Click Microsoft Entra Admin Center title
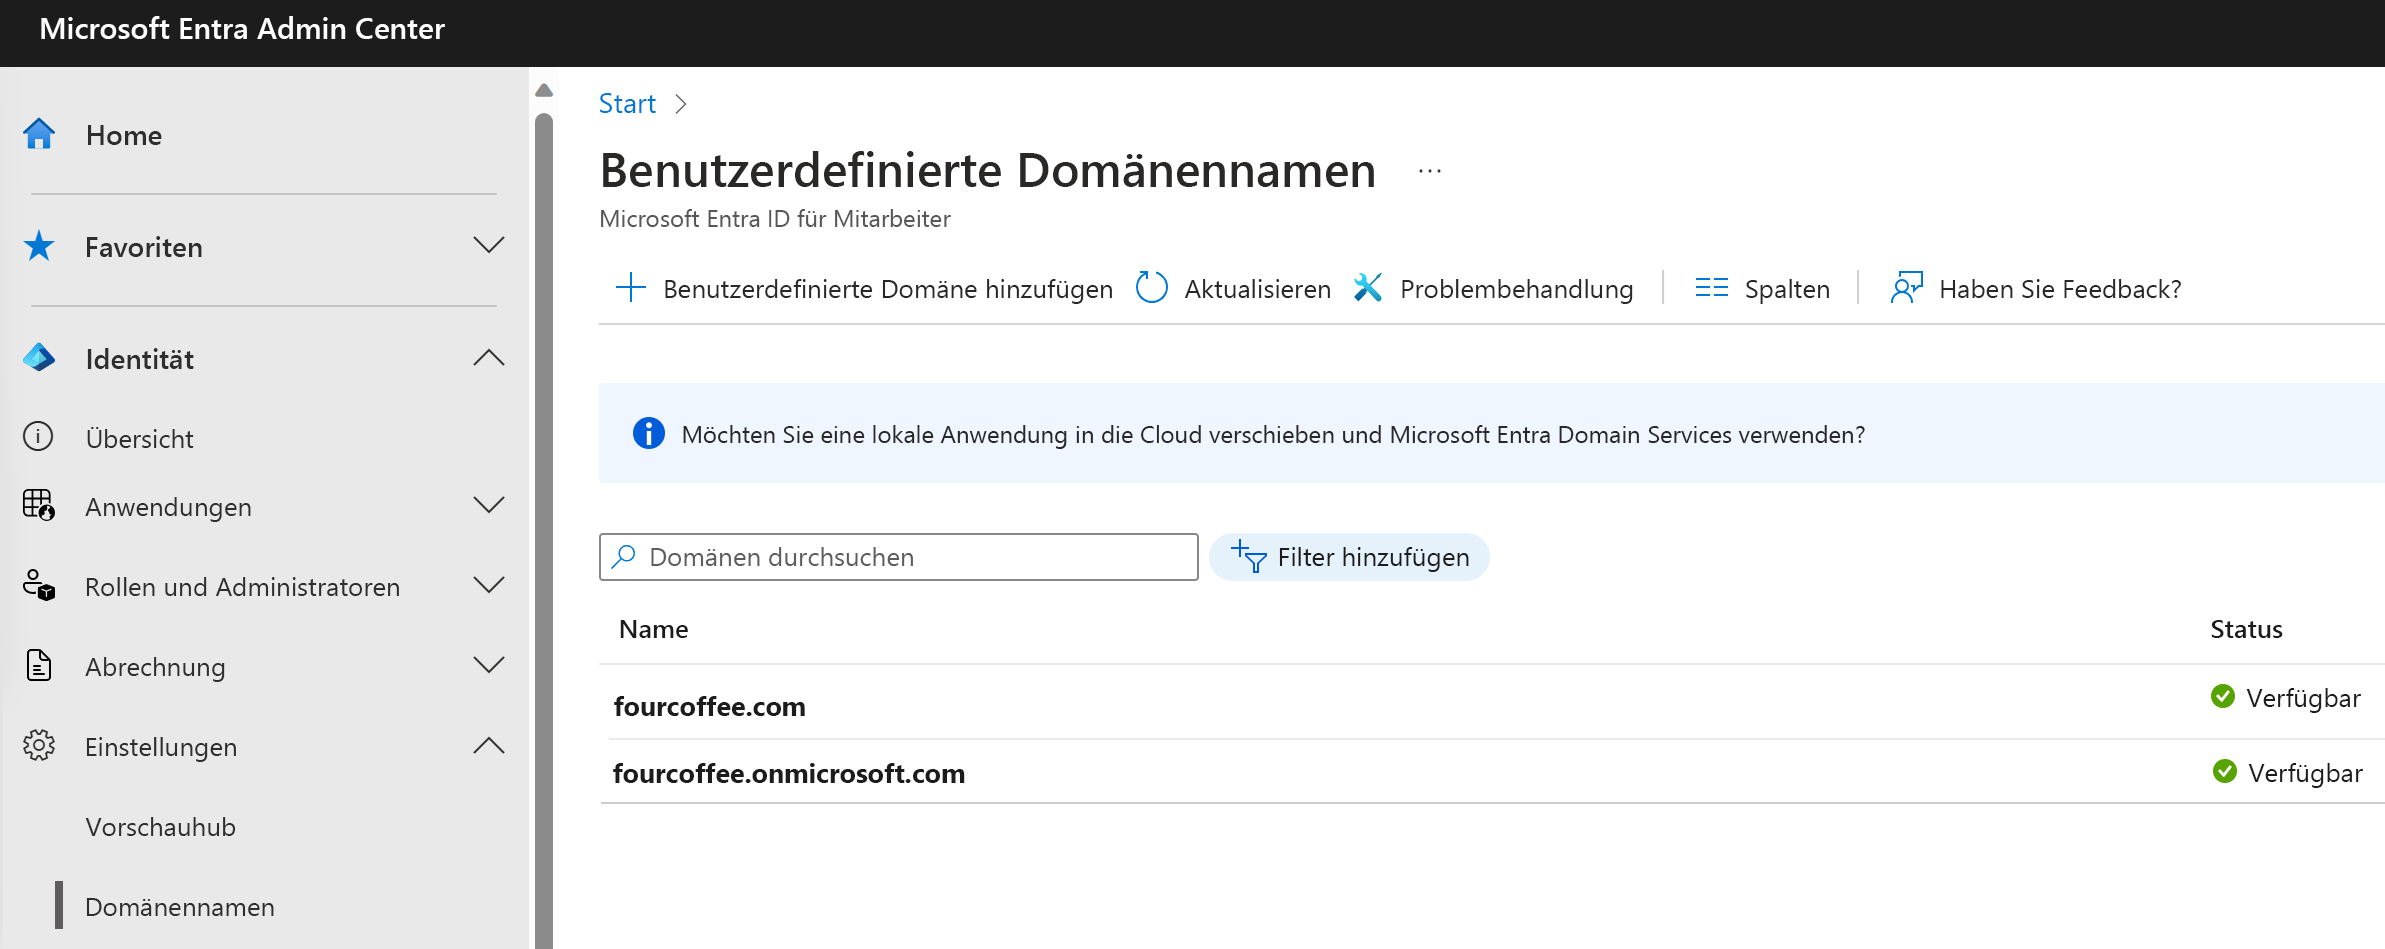 (242, 29)
